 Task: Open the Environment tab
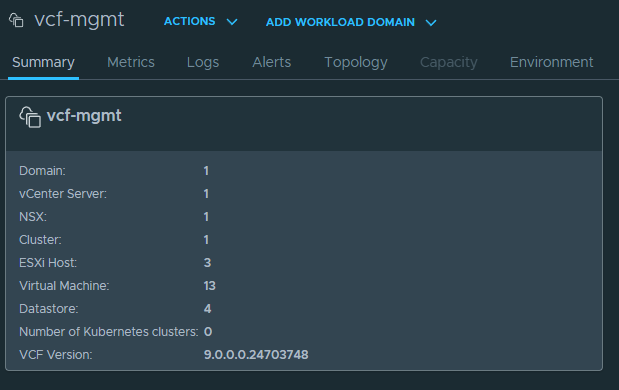click(x=551, y=62)
